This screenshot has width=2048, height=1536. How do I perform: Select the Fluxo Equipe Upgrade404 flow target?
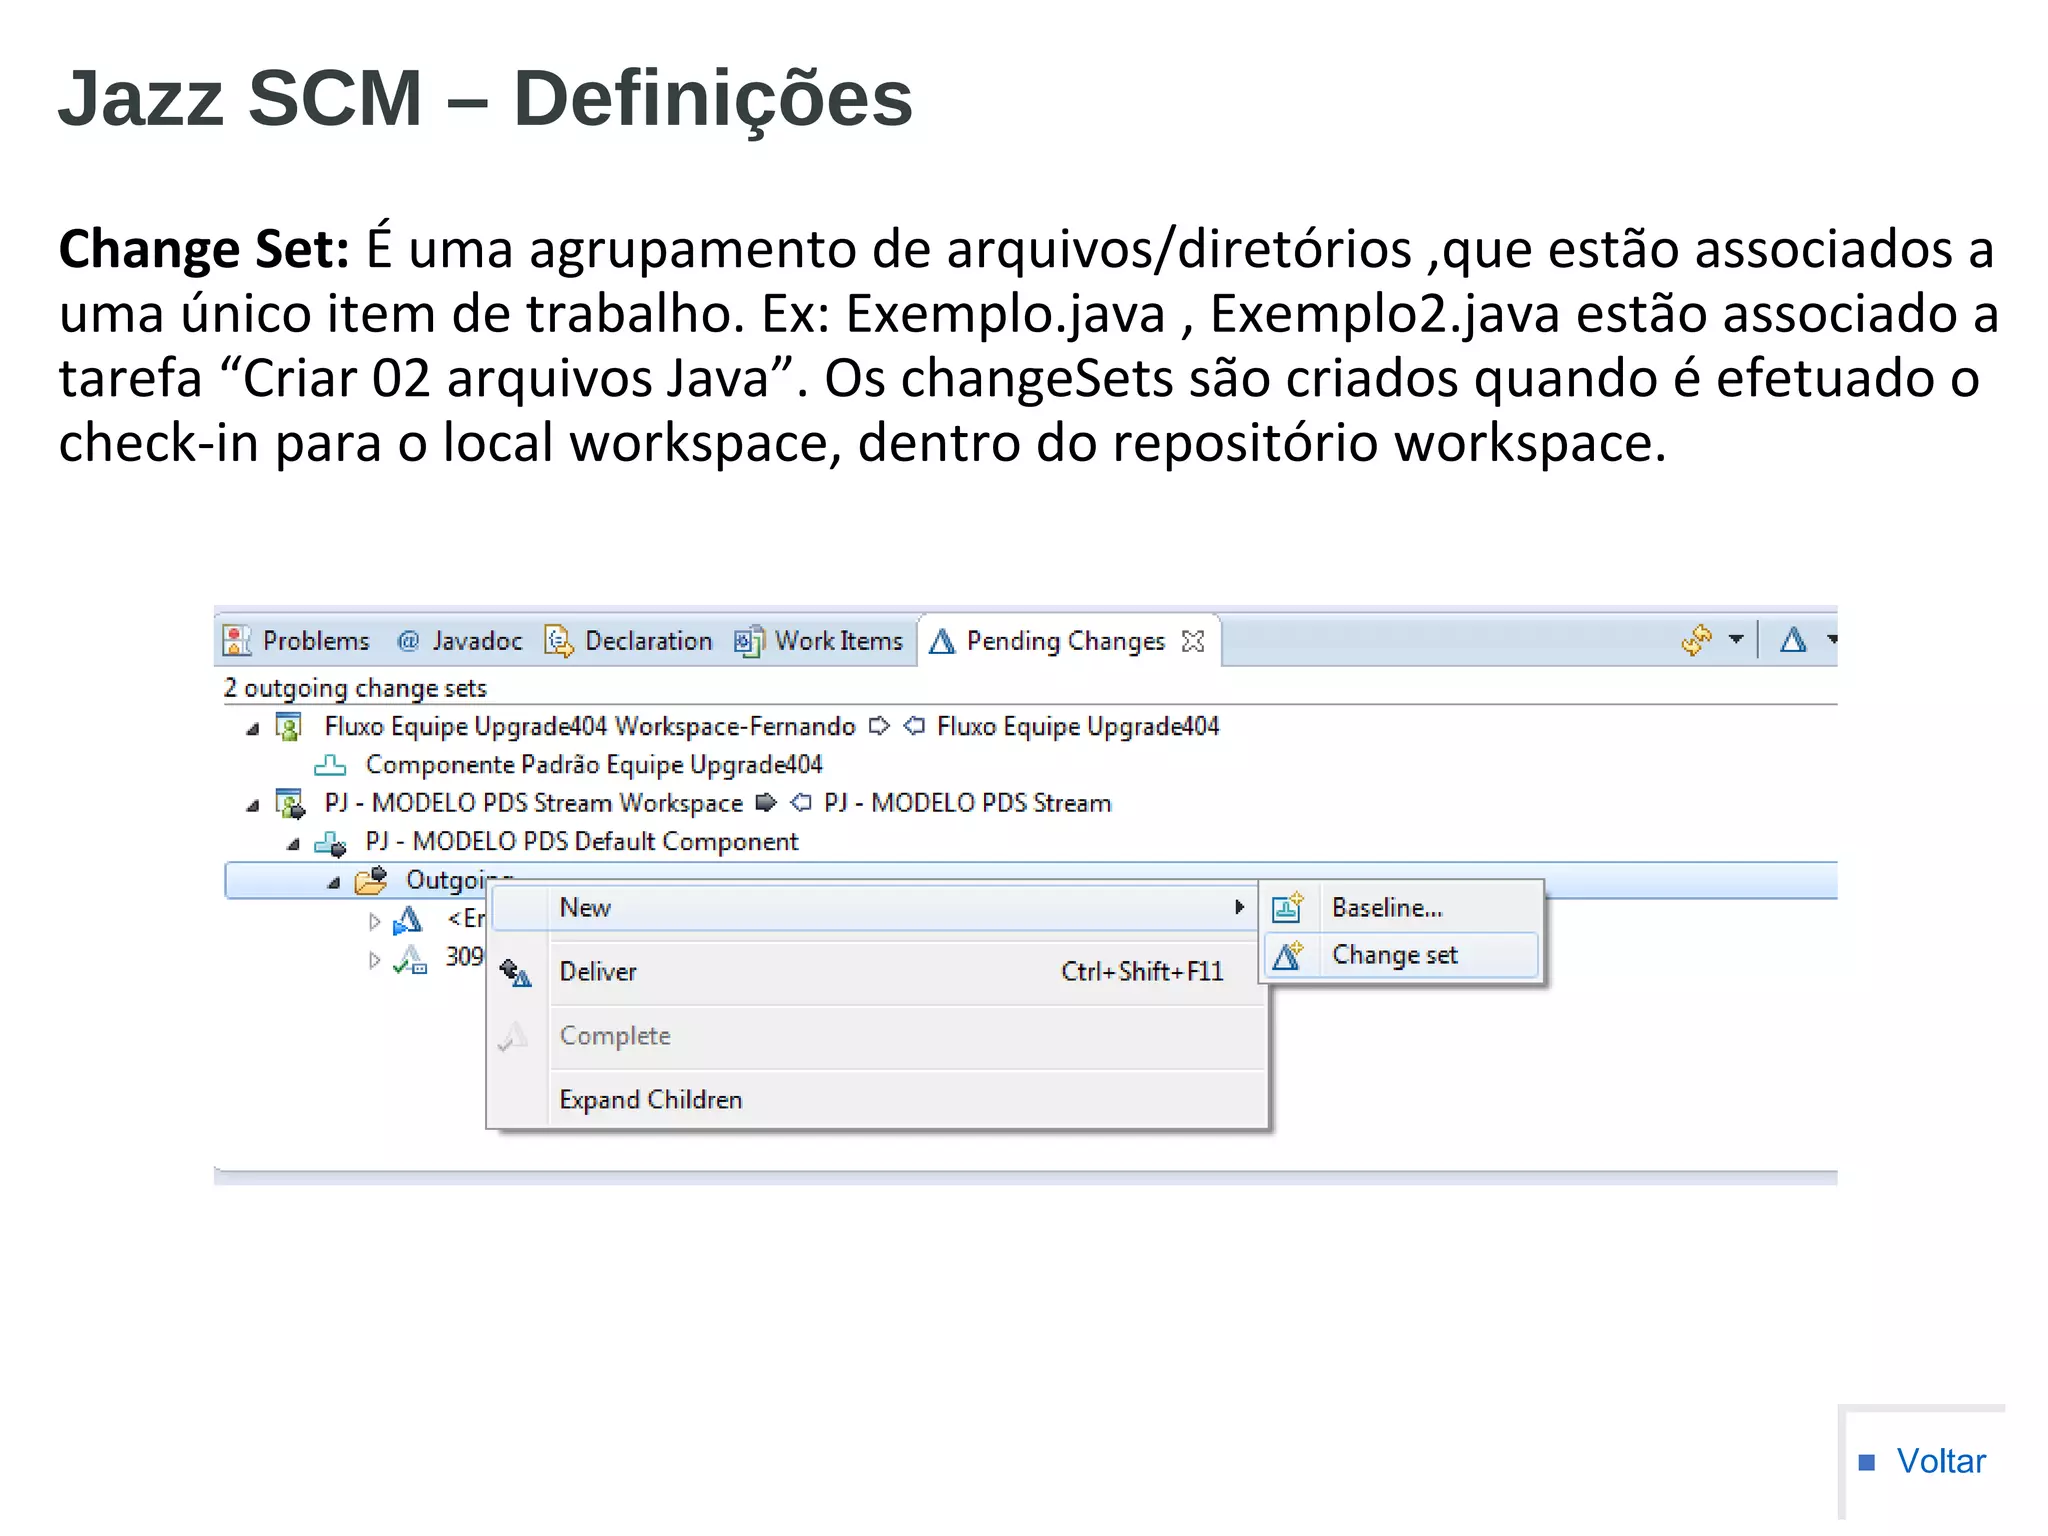point(1078,726)
